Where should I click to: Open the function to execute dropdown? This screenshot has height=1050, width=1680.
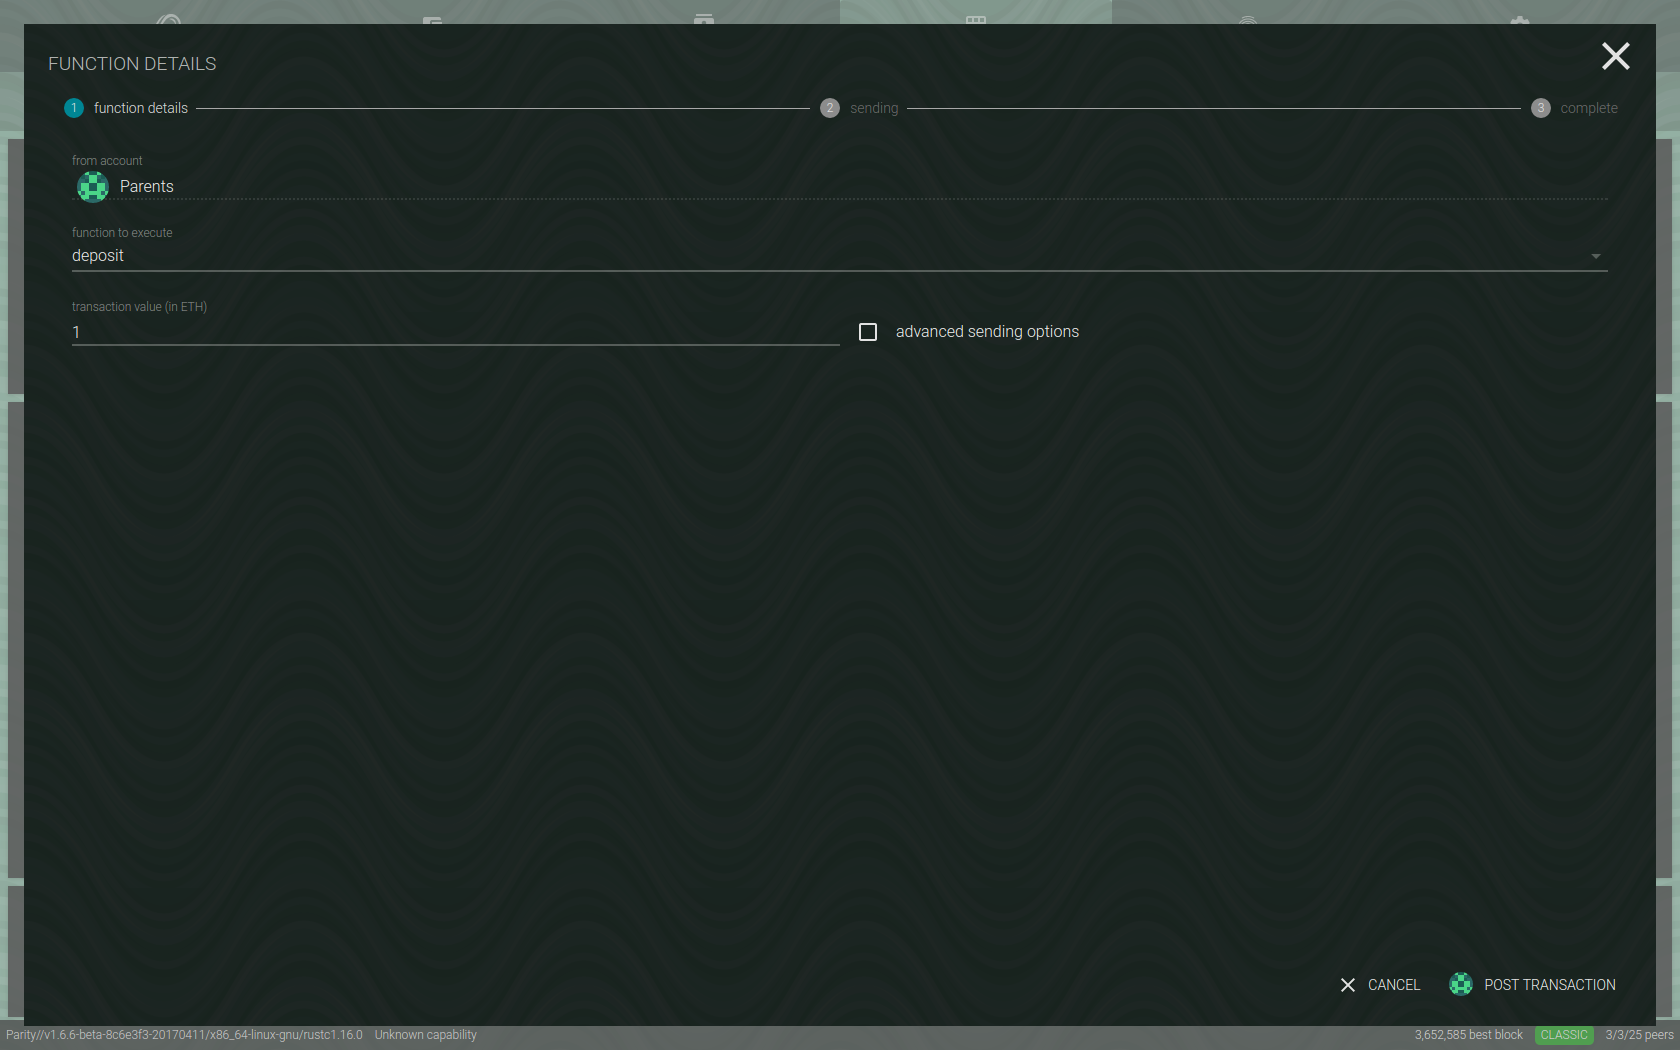tap(840, 256)
